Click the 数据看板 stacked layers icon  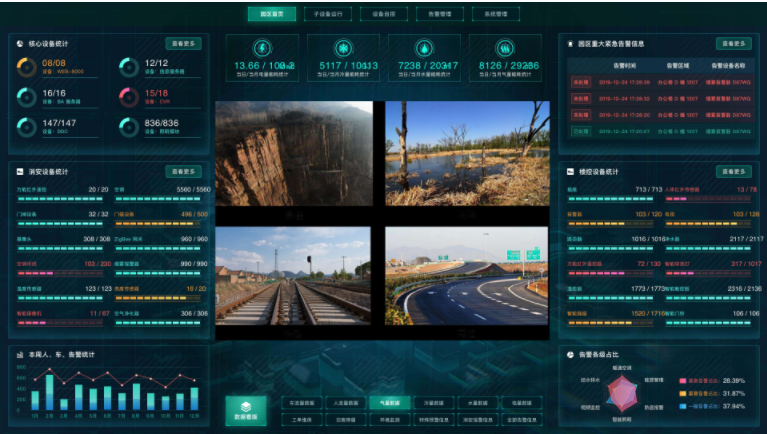point(246,406)
